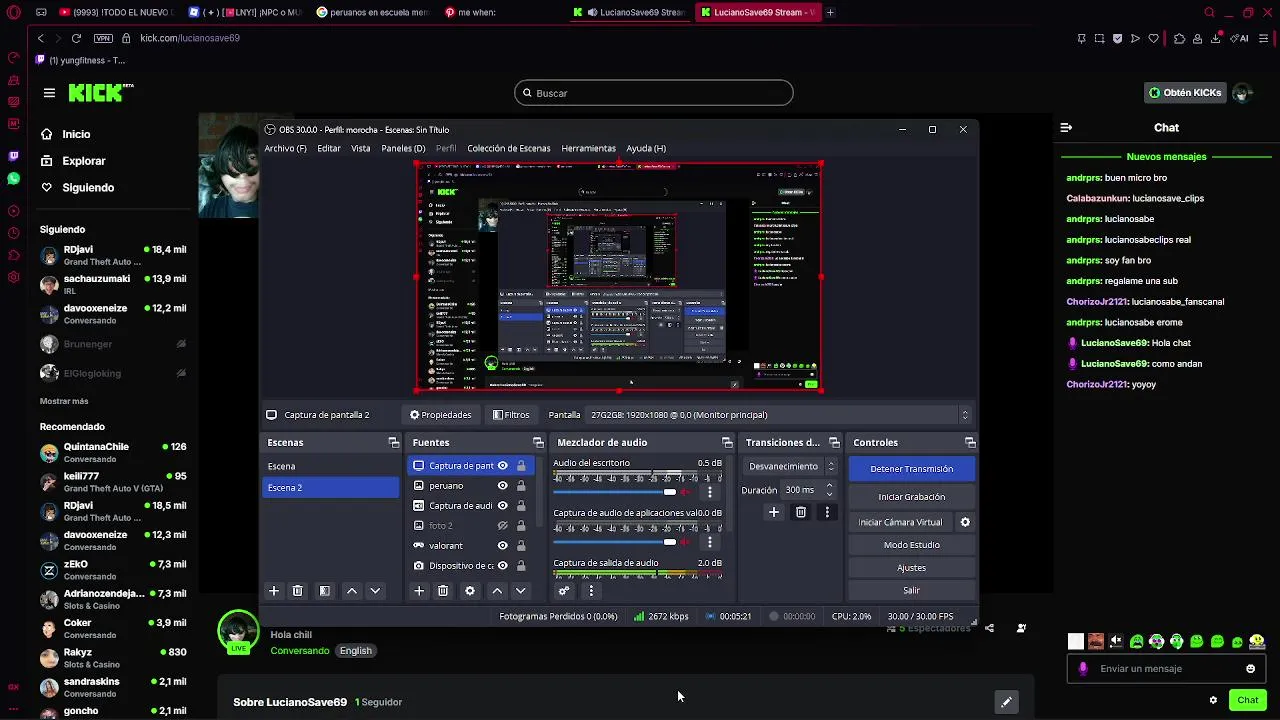The width and height of the screenshot is (1280, 720).
Task: Open Desvanecimiento transition dropdown
Action: 790,466
